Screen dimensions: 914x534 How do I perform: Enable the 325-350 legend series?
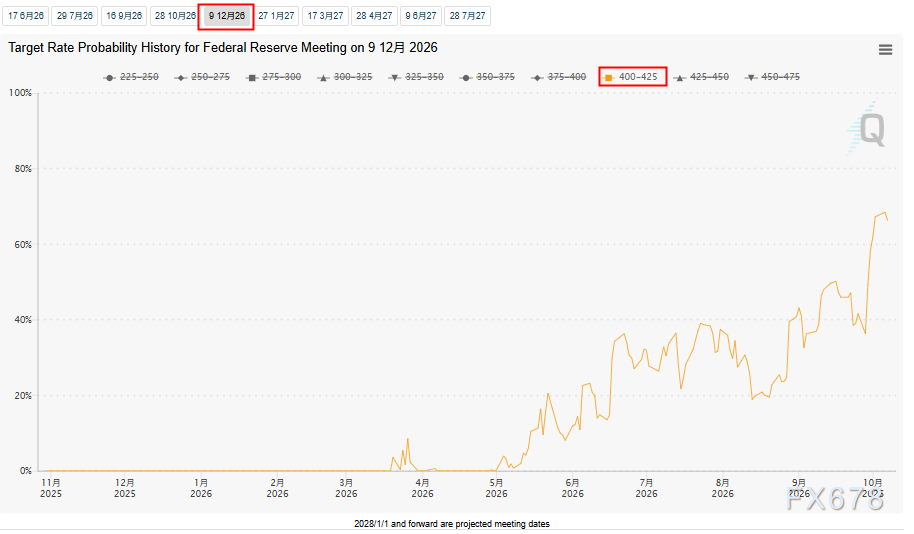pos(416,77)
